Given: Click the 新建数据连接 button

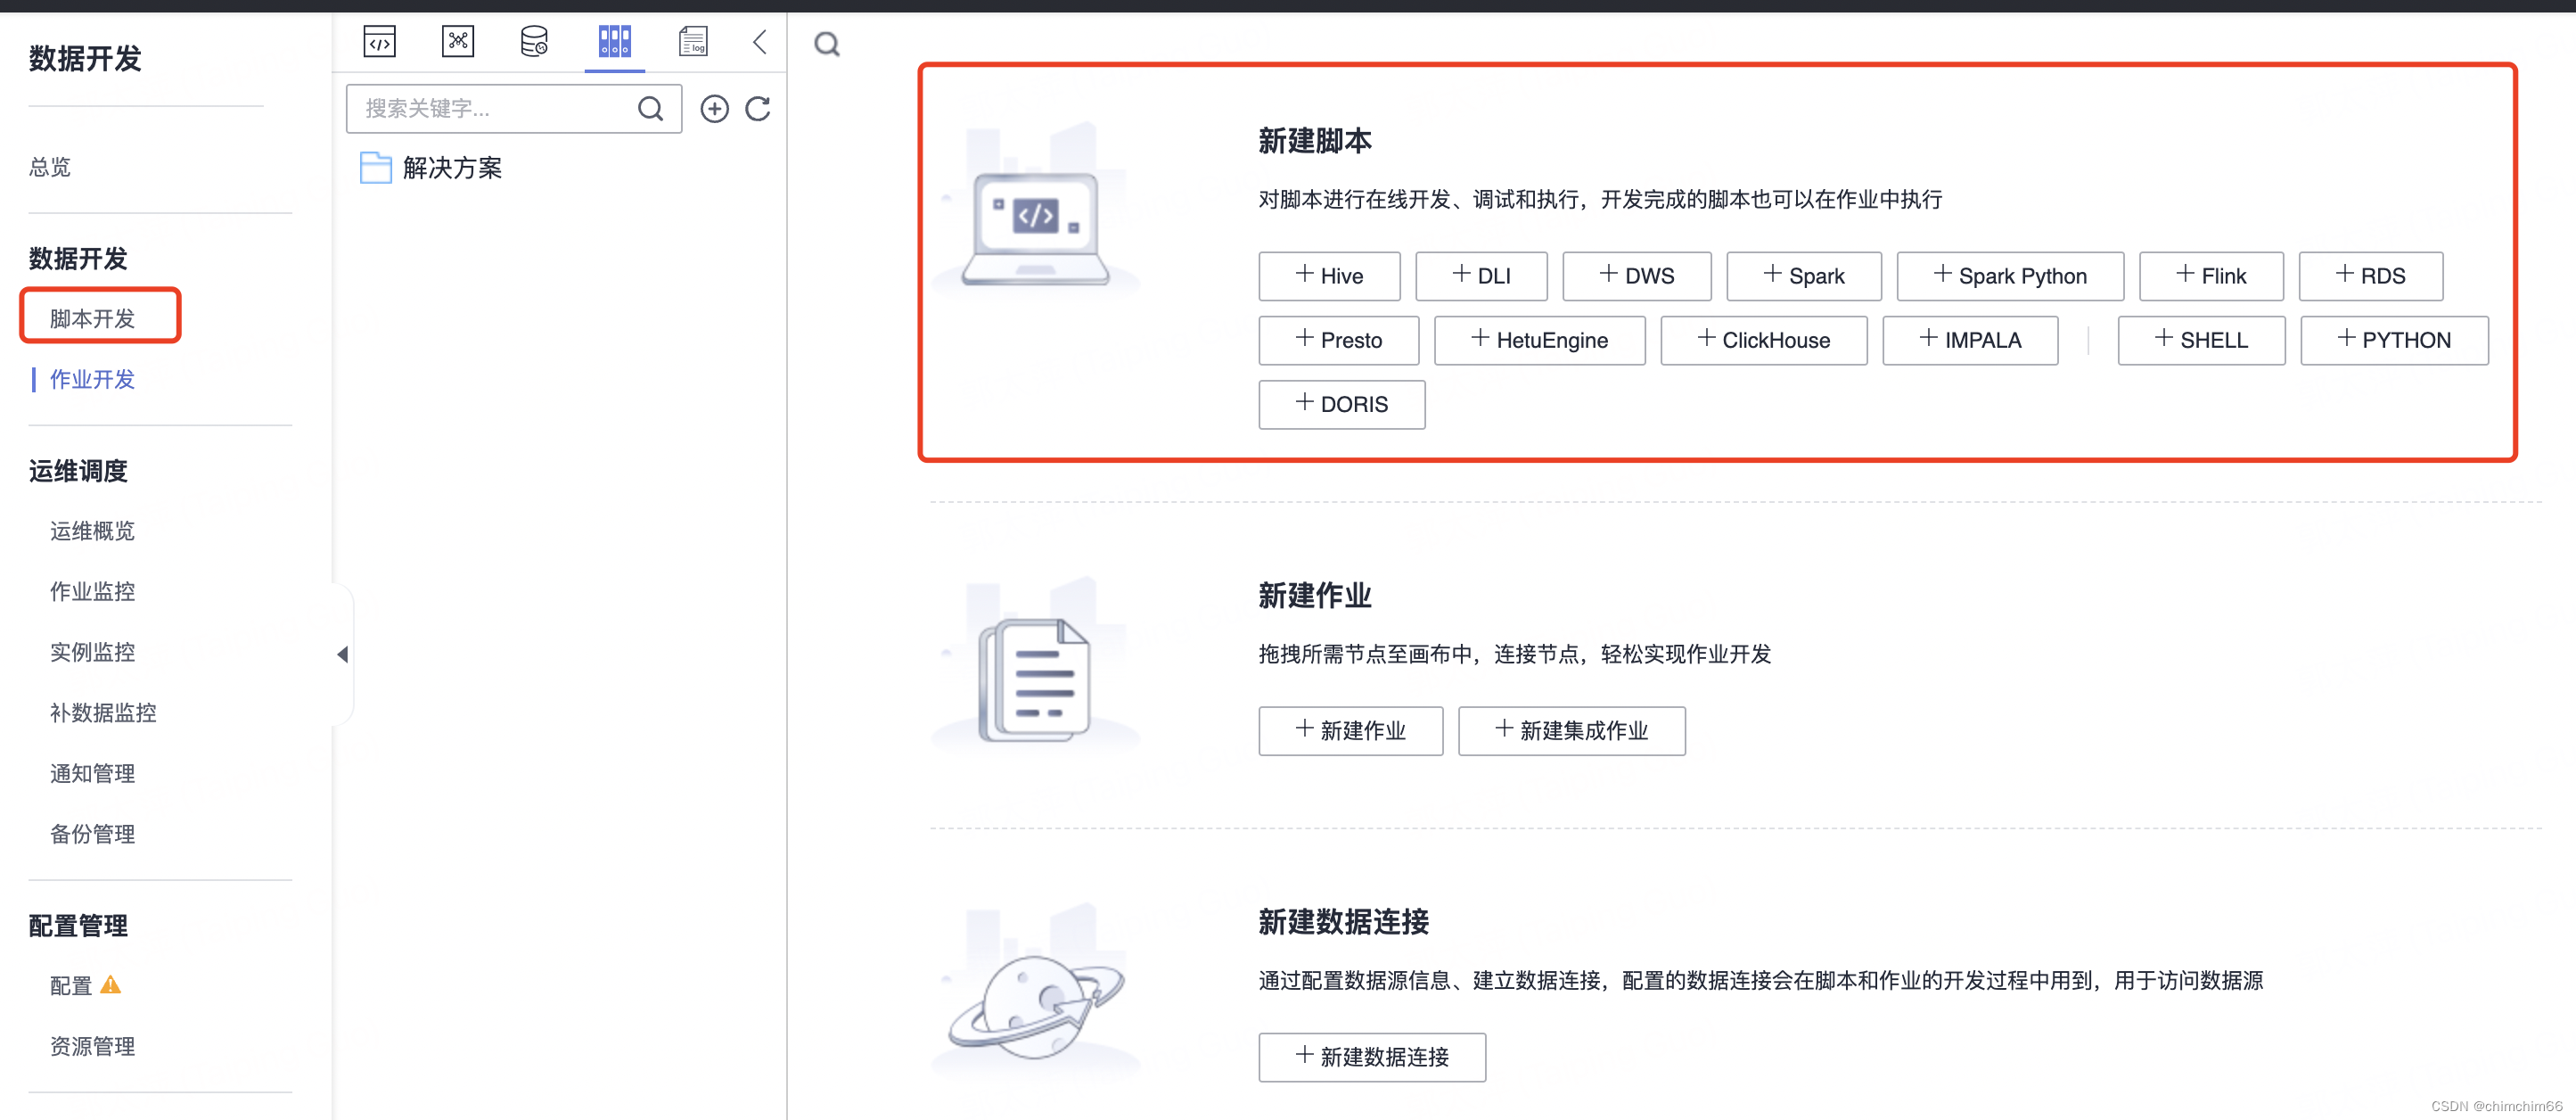Looking at the screenshot, I should [x=1371, y=1057].
